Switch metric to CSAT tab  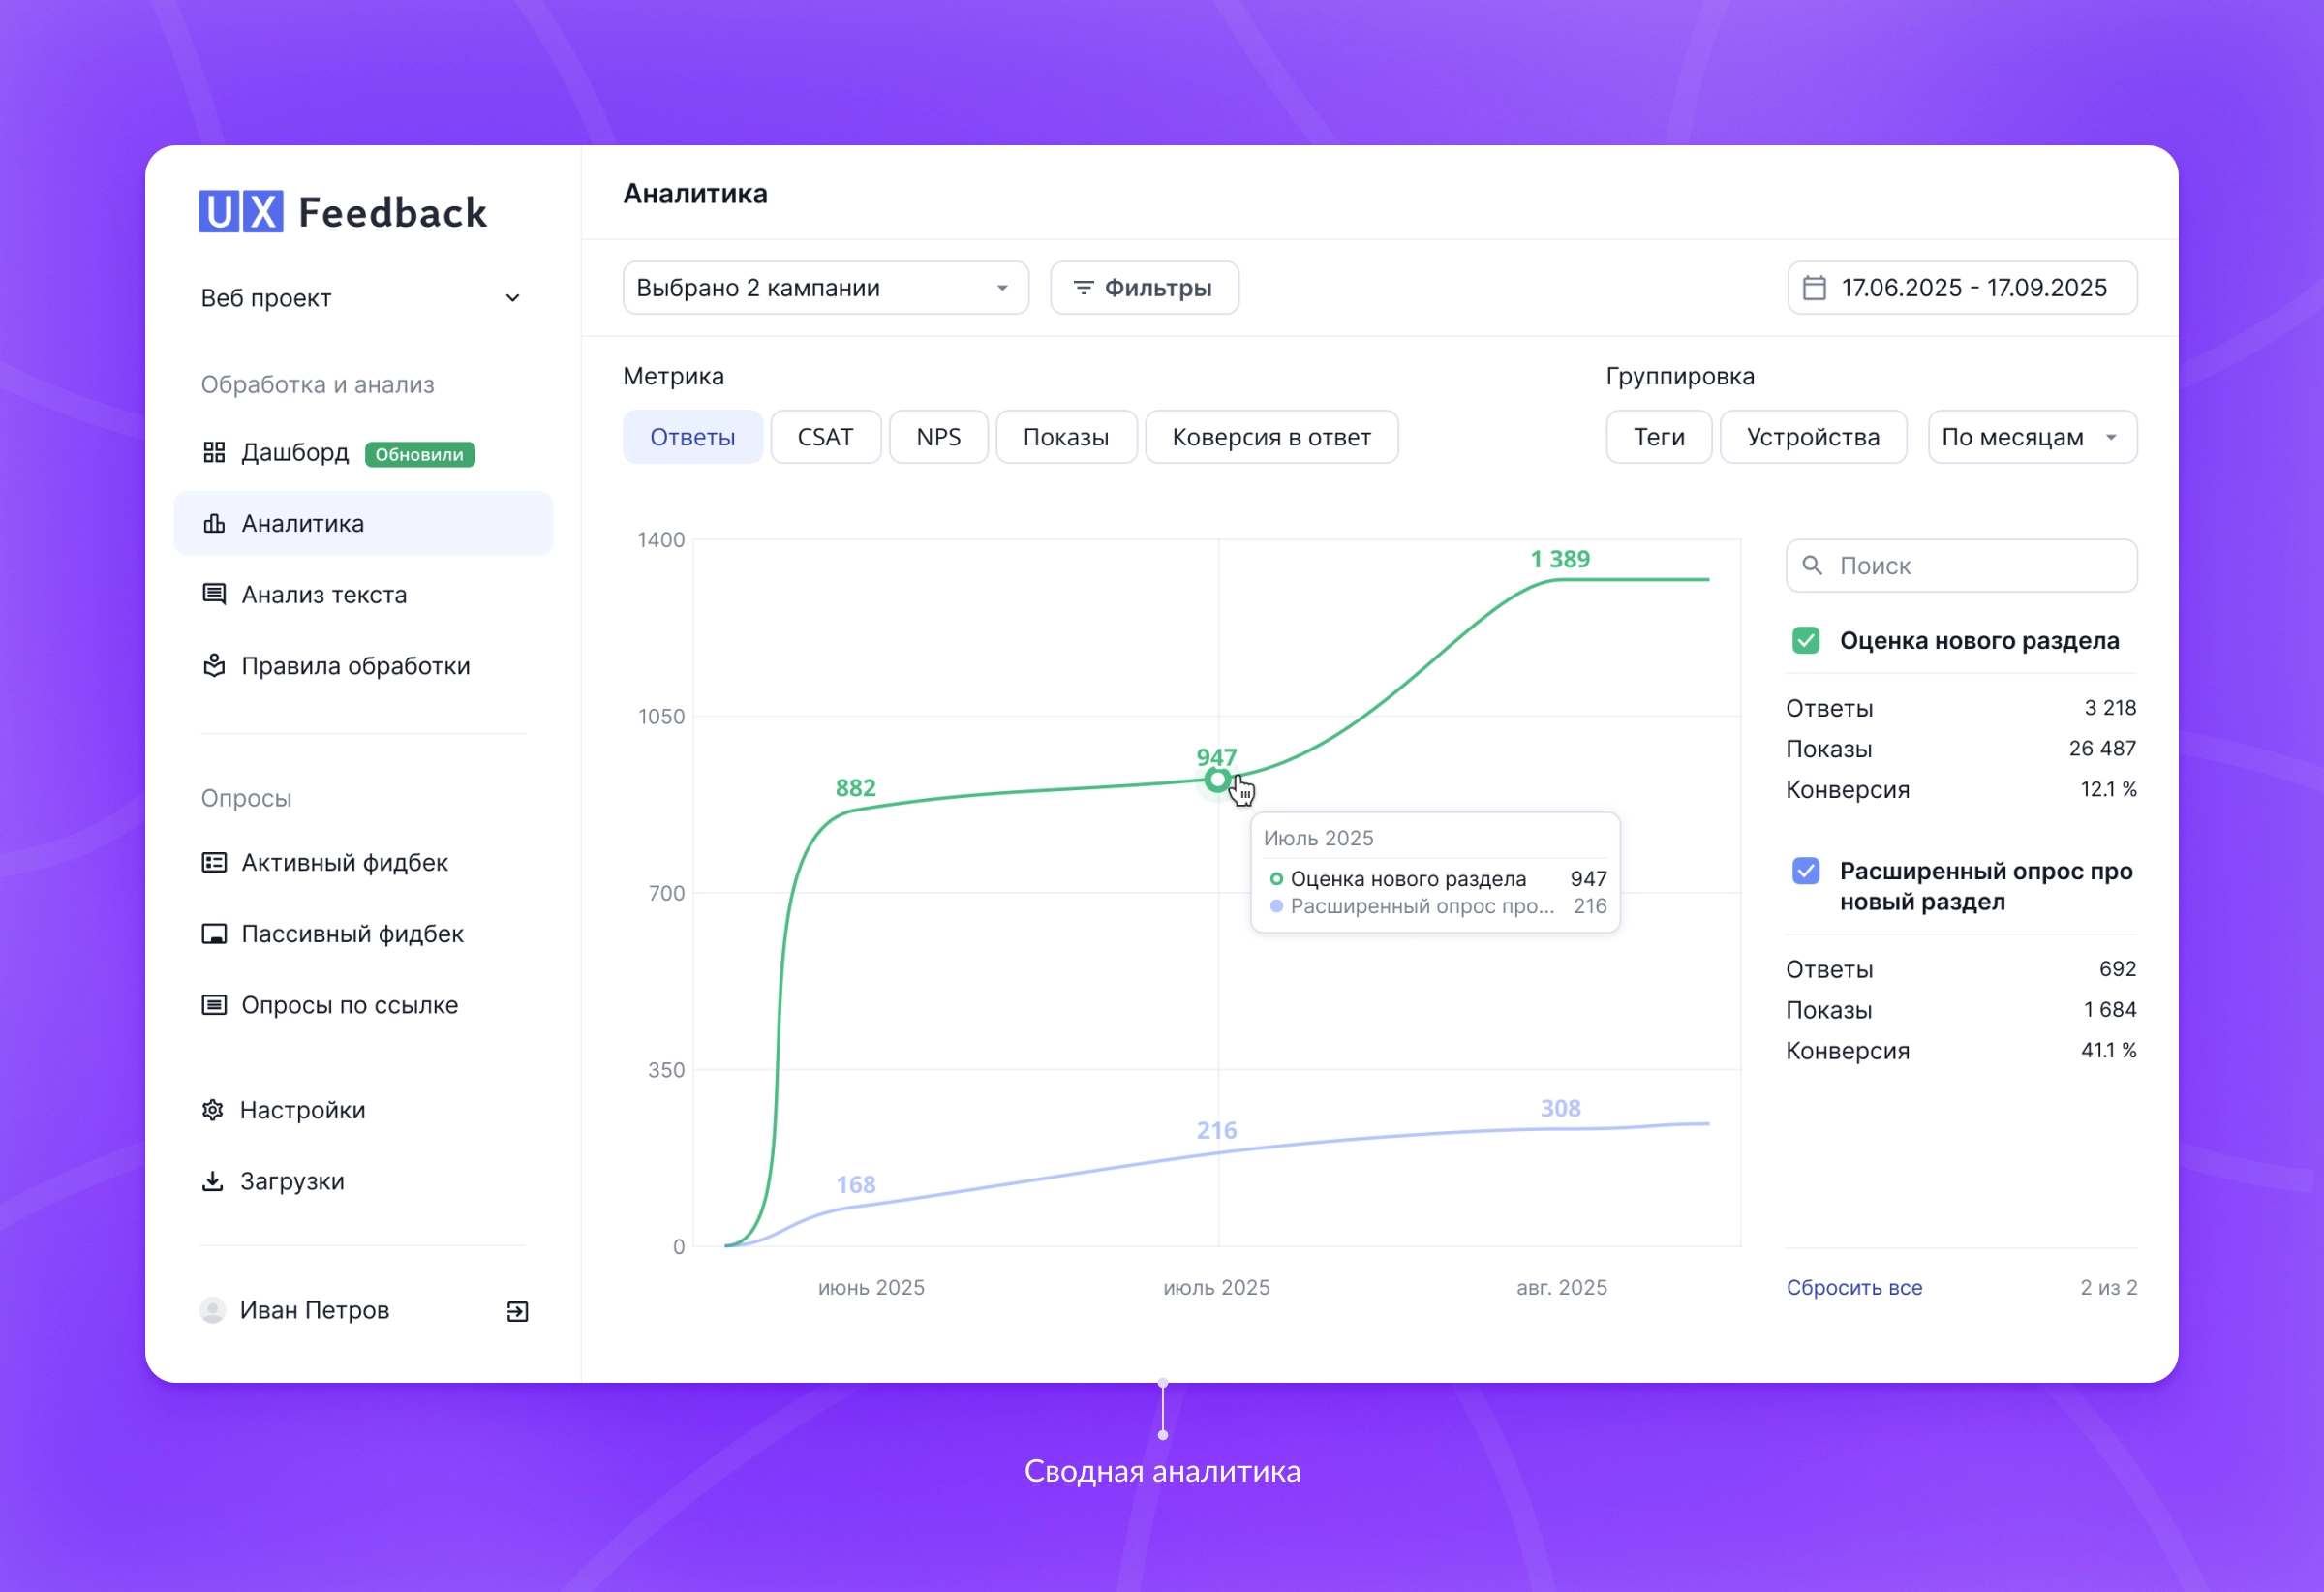point(825,437)
